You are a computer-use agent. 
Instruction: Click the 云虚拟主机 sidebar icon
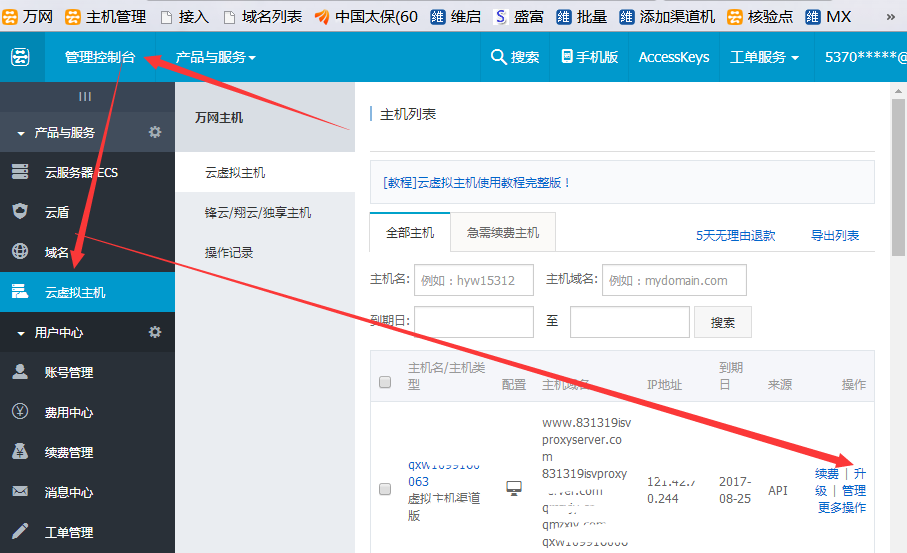coord(20,291)
